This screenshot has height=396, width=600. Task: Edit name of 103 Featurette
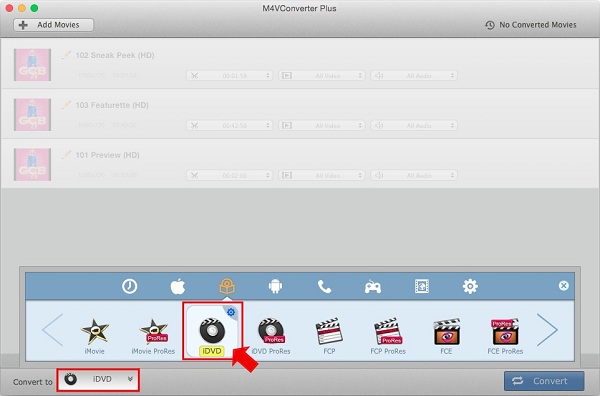pyautogui.click(x=67, y=105)
